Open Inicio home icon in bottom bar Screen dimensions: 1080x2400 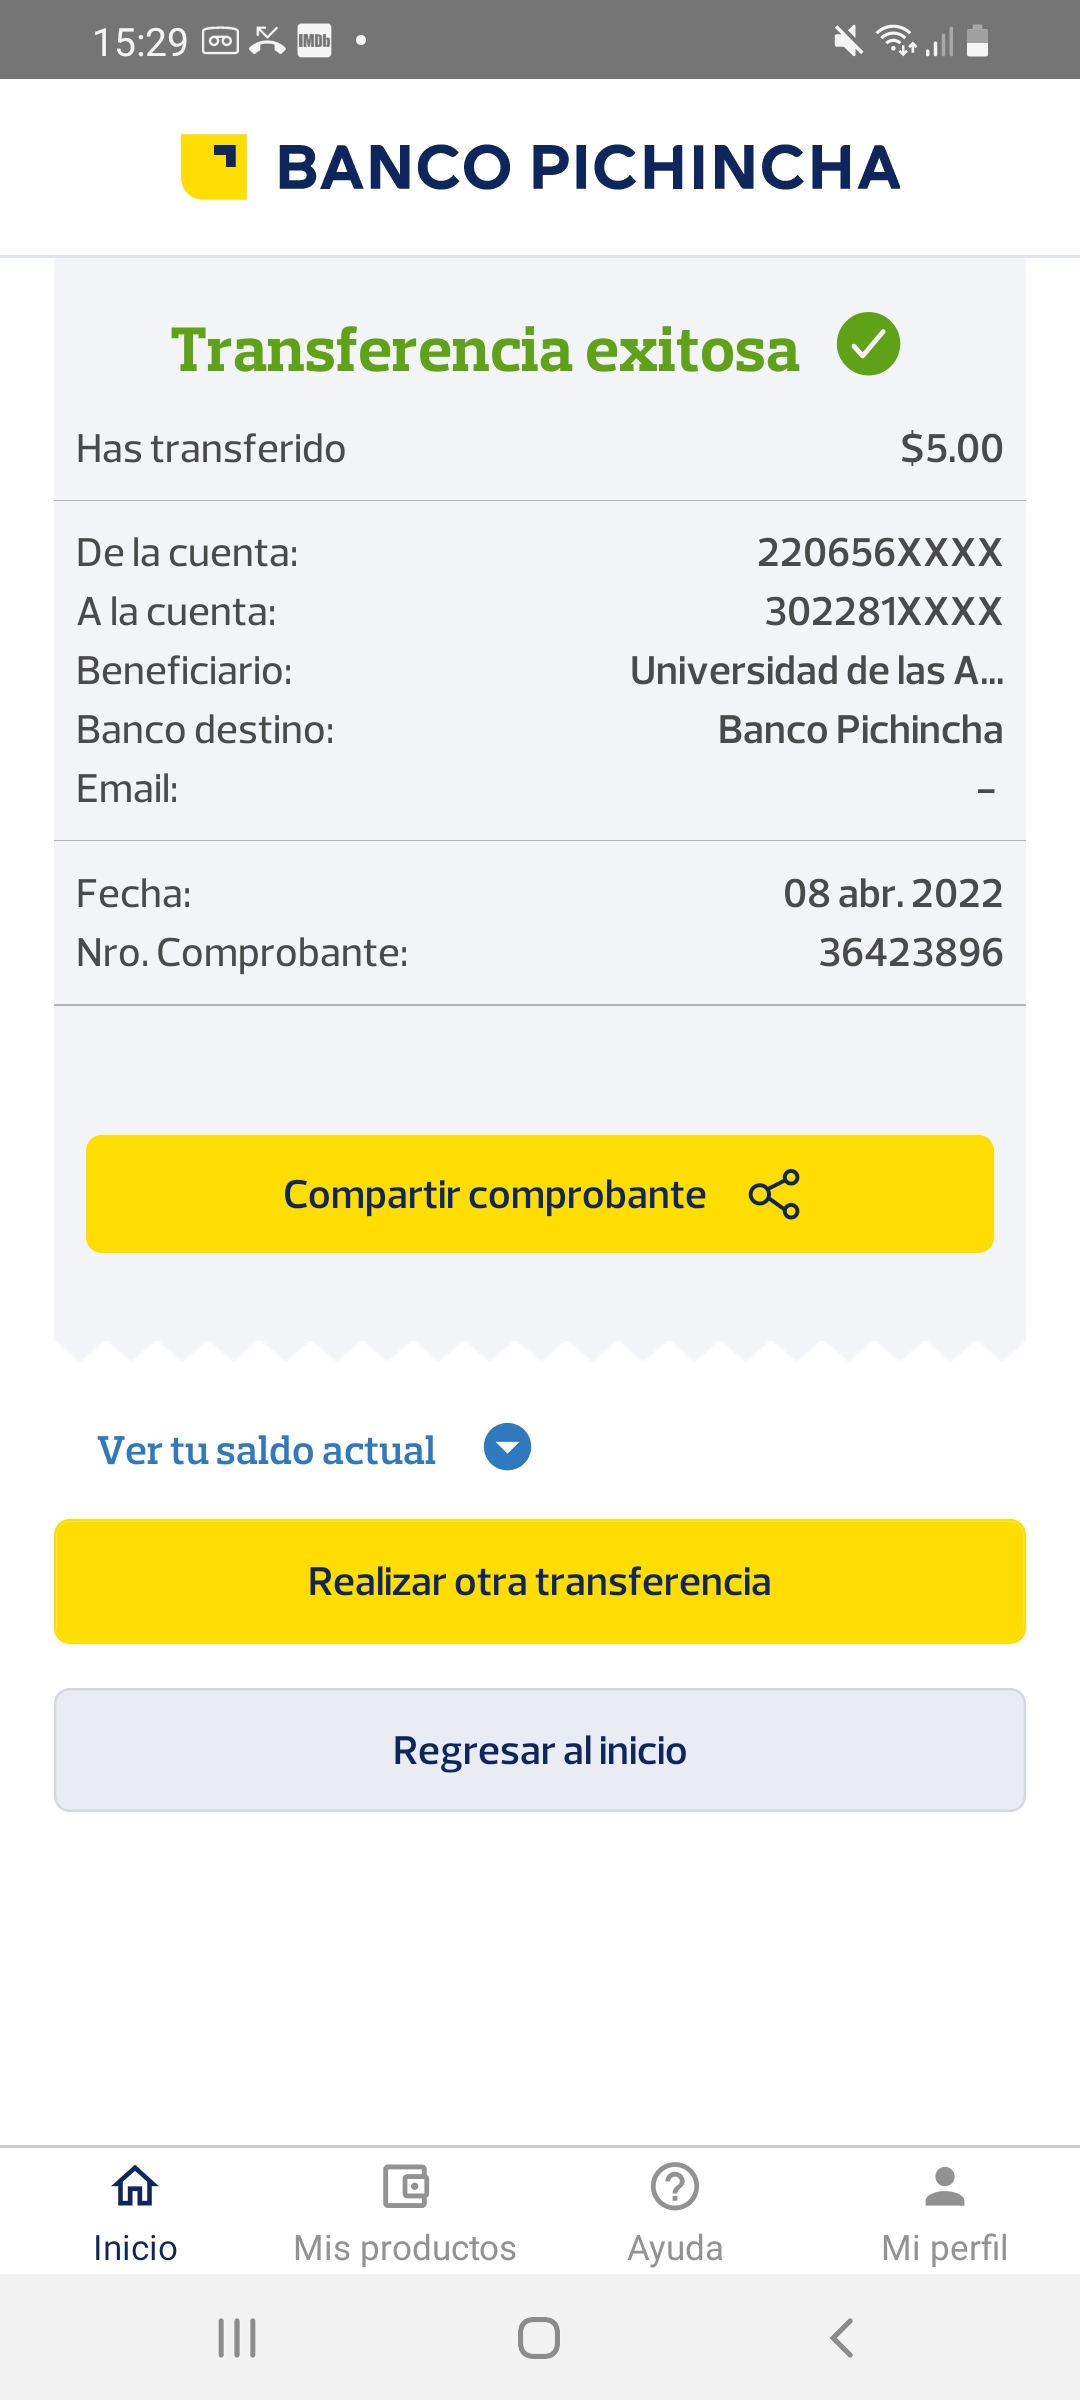coord(135,2186)
